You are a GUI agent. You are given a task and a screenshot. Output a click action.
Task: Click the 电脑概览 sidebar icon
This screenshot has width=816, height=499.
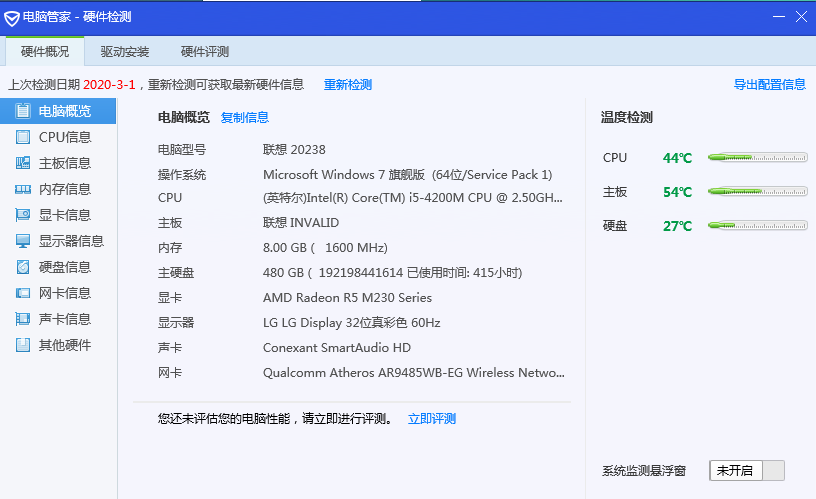pyautogui.click(x=23, y=111)
